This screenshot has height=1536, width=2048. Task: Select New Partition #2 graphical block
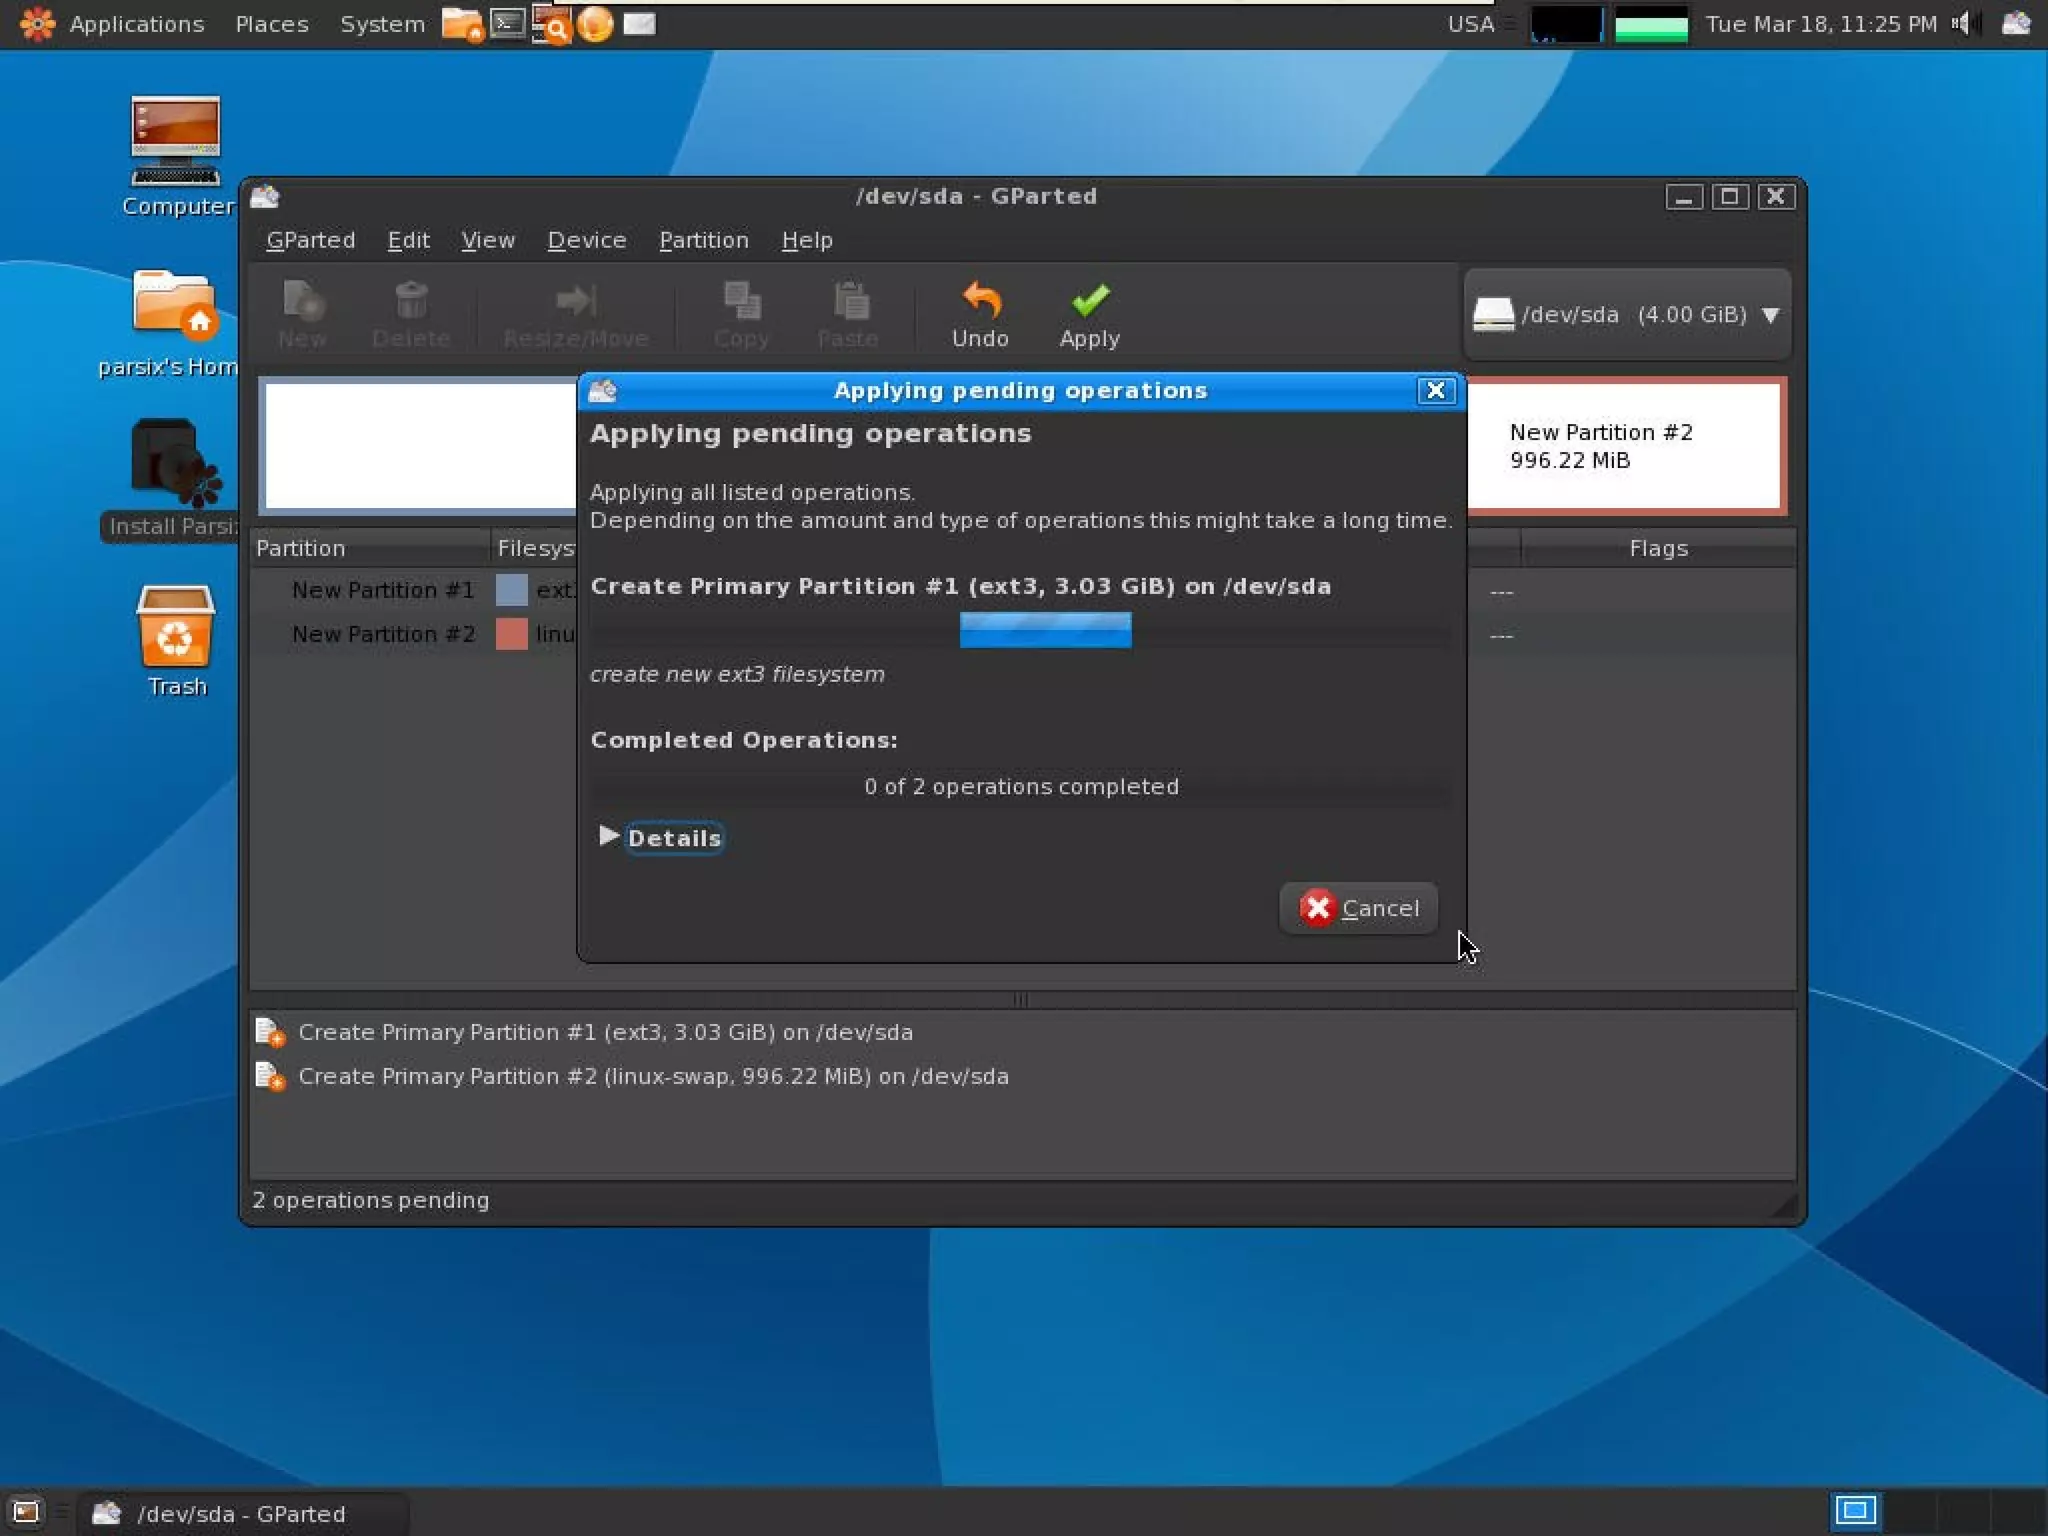point(1624,446)
